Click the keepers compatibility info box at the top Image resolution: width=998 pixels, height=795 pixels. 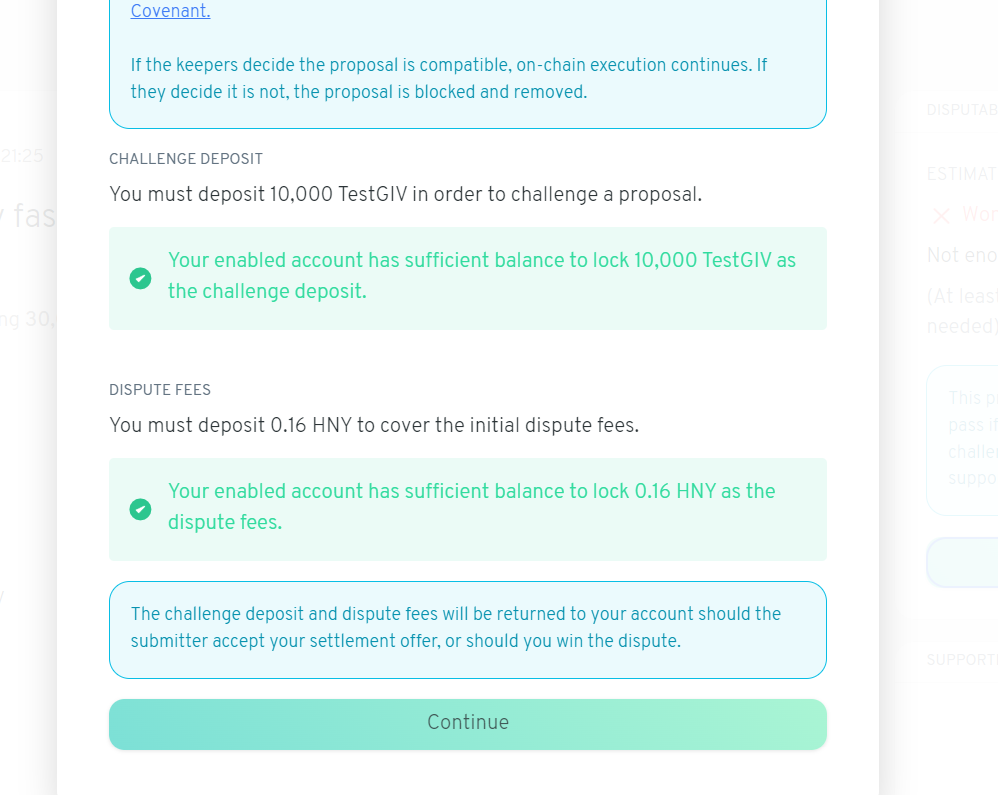click(467, 65)
